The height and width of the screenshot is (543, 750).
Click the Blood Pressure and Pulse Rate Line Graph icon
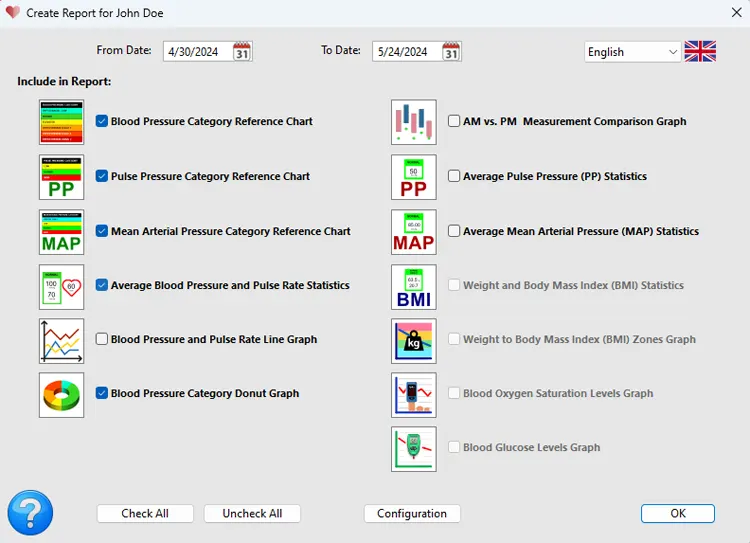[61, 340]
